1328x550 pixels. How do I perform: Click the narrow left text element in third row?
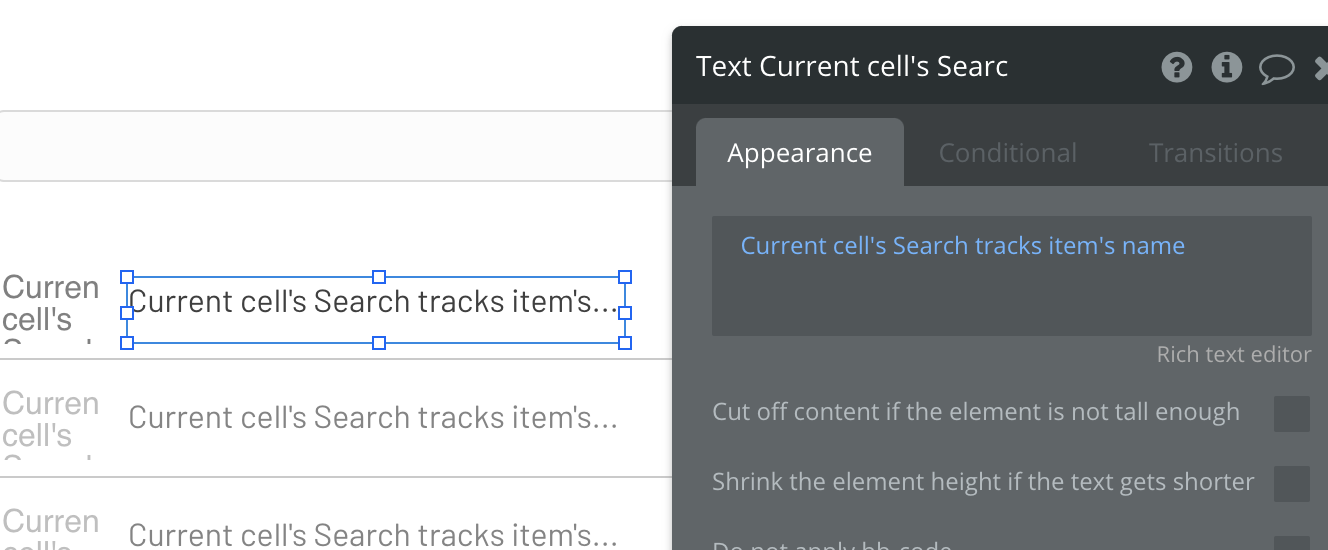coord(50,532)
